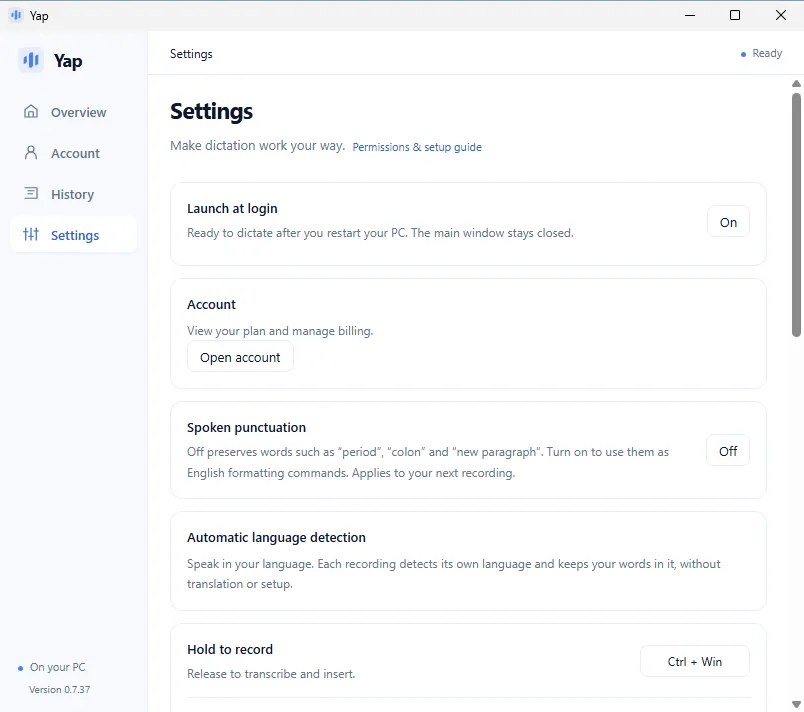Click the History list icon
The height and width of the screenshot is (712, 804).
pos(31,193)
